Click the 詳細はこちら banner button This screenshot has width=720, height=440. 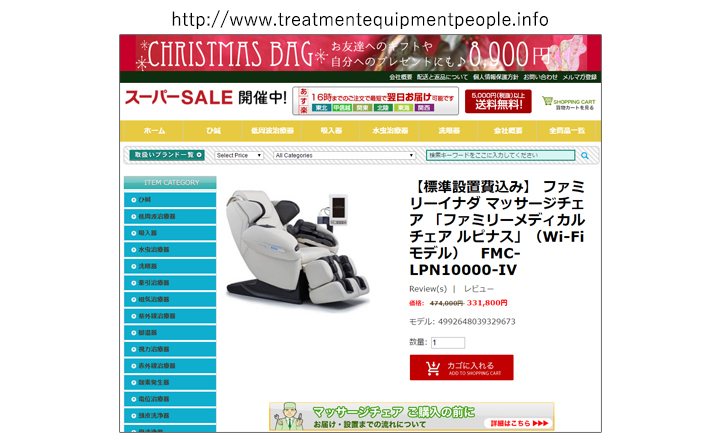click(519, 423)
